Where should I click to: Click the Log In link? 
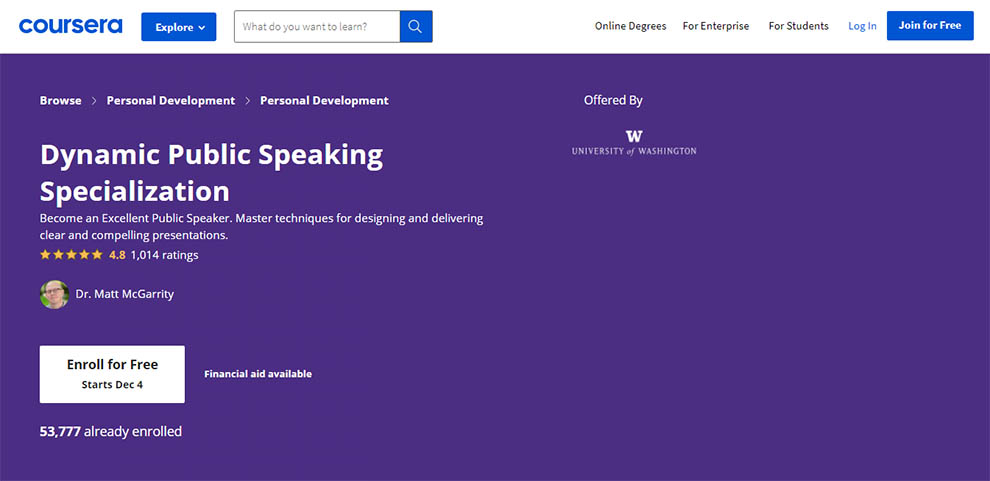click(862, 26)
